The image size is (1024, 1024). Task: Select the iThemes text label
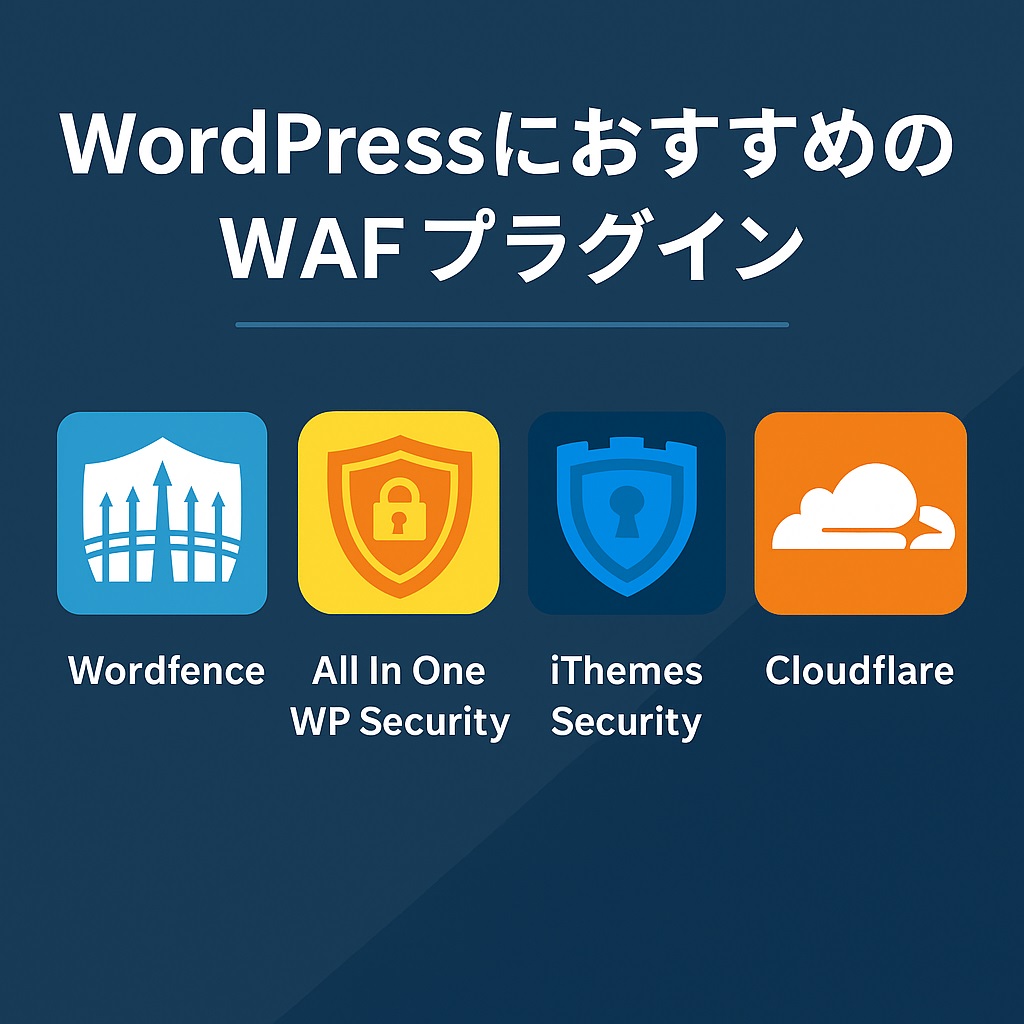pyautogui.click(x=626, y=671)
